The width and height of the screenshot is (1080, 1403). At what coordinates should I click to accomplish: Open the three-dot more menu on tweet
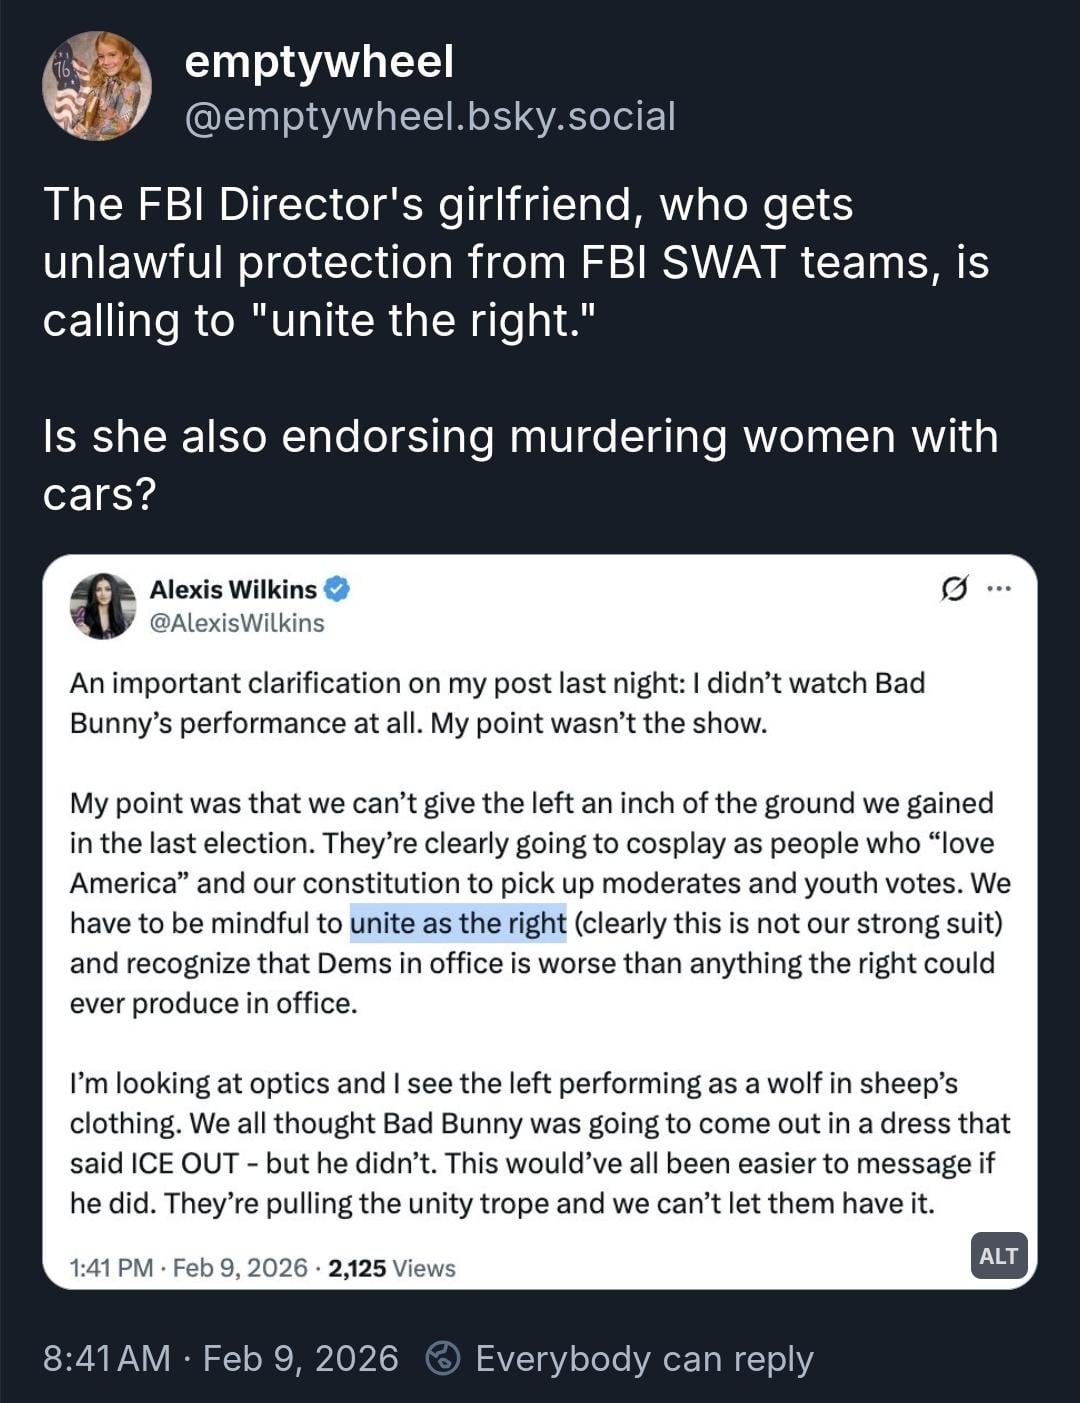click(999, 589)
